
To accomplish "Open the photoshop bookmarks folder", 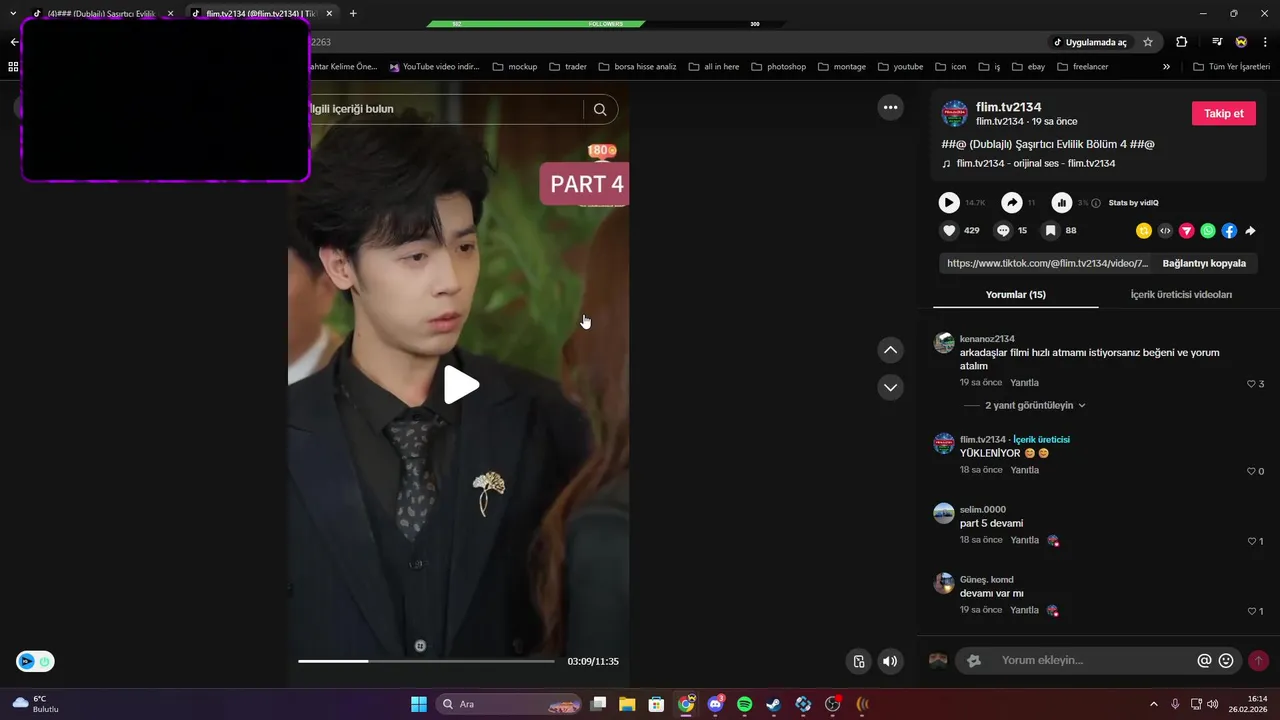I will (x=777, y=67).
